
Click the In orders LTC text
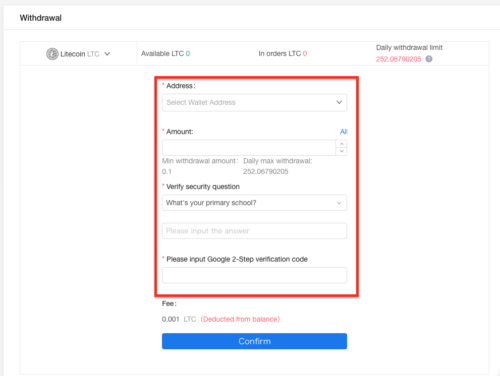[x=283, y=54]
